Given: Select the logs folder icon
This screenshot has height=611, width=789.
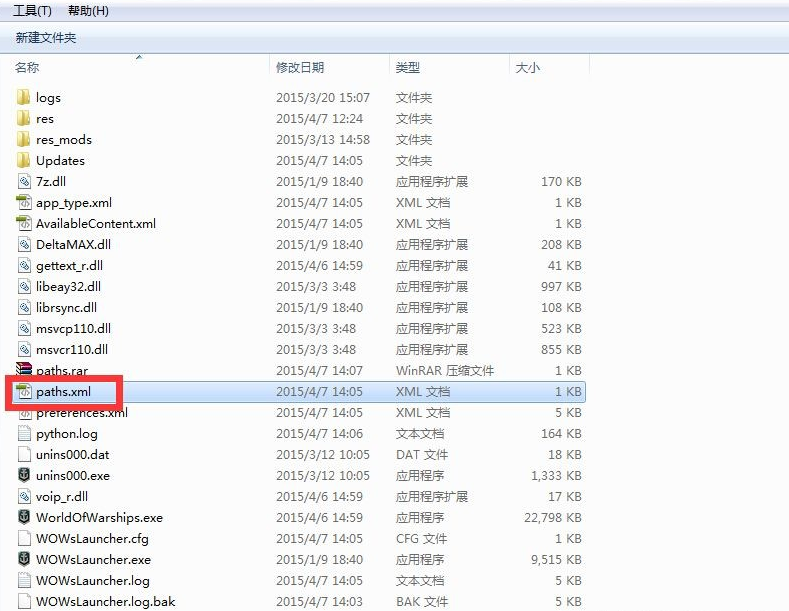Looking at the screenshot, I should [24, 97].
